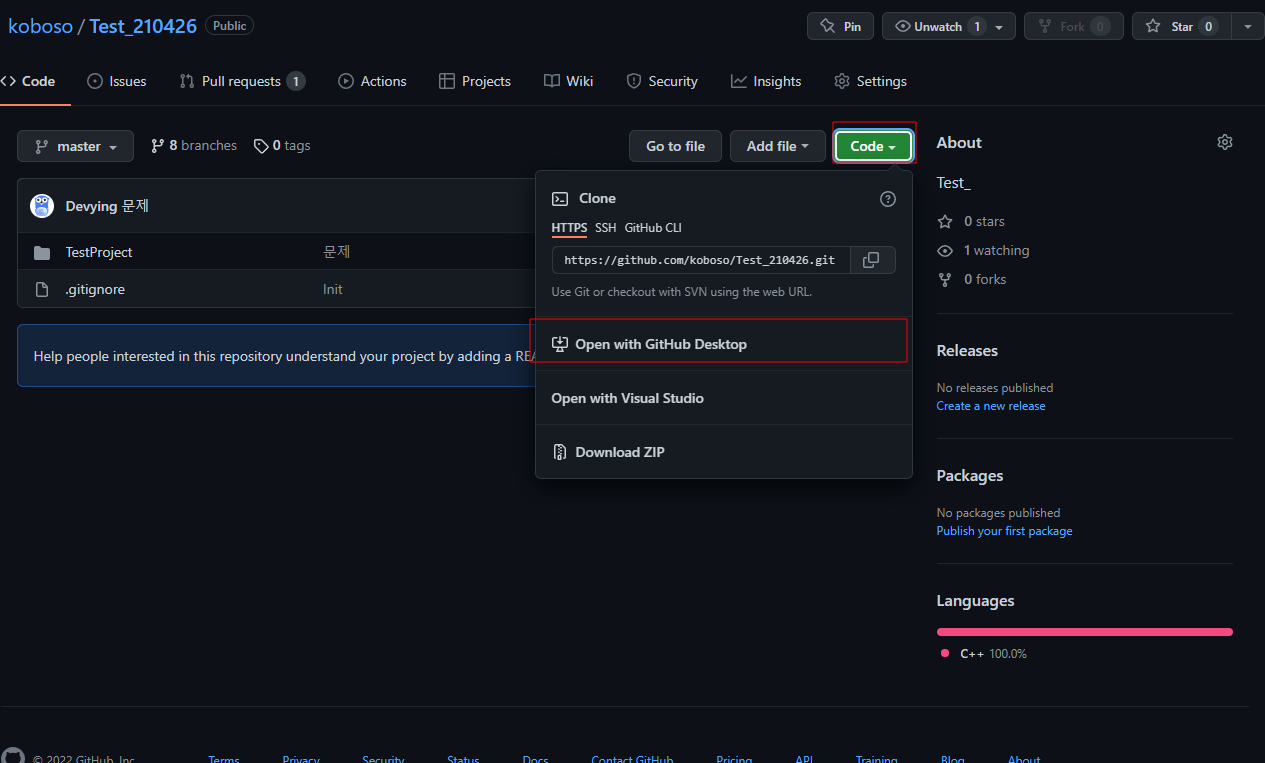Viewport: 1265px width, 763px height.
Task: Open the Test_210426 repository name link
Action: click(143, 26)
